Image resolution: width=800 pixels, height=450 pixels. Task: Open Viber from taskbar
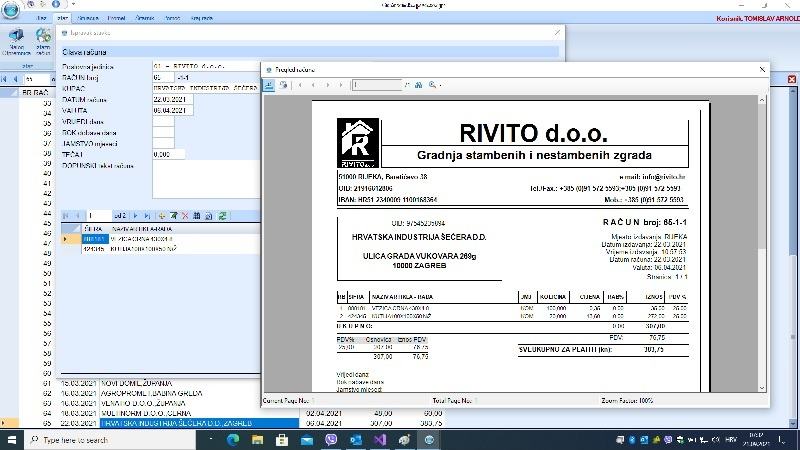click(x=331, y=440)
